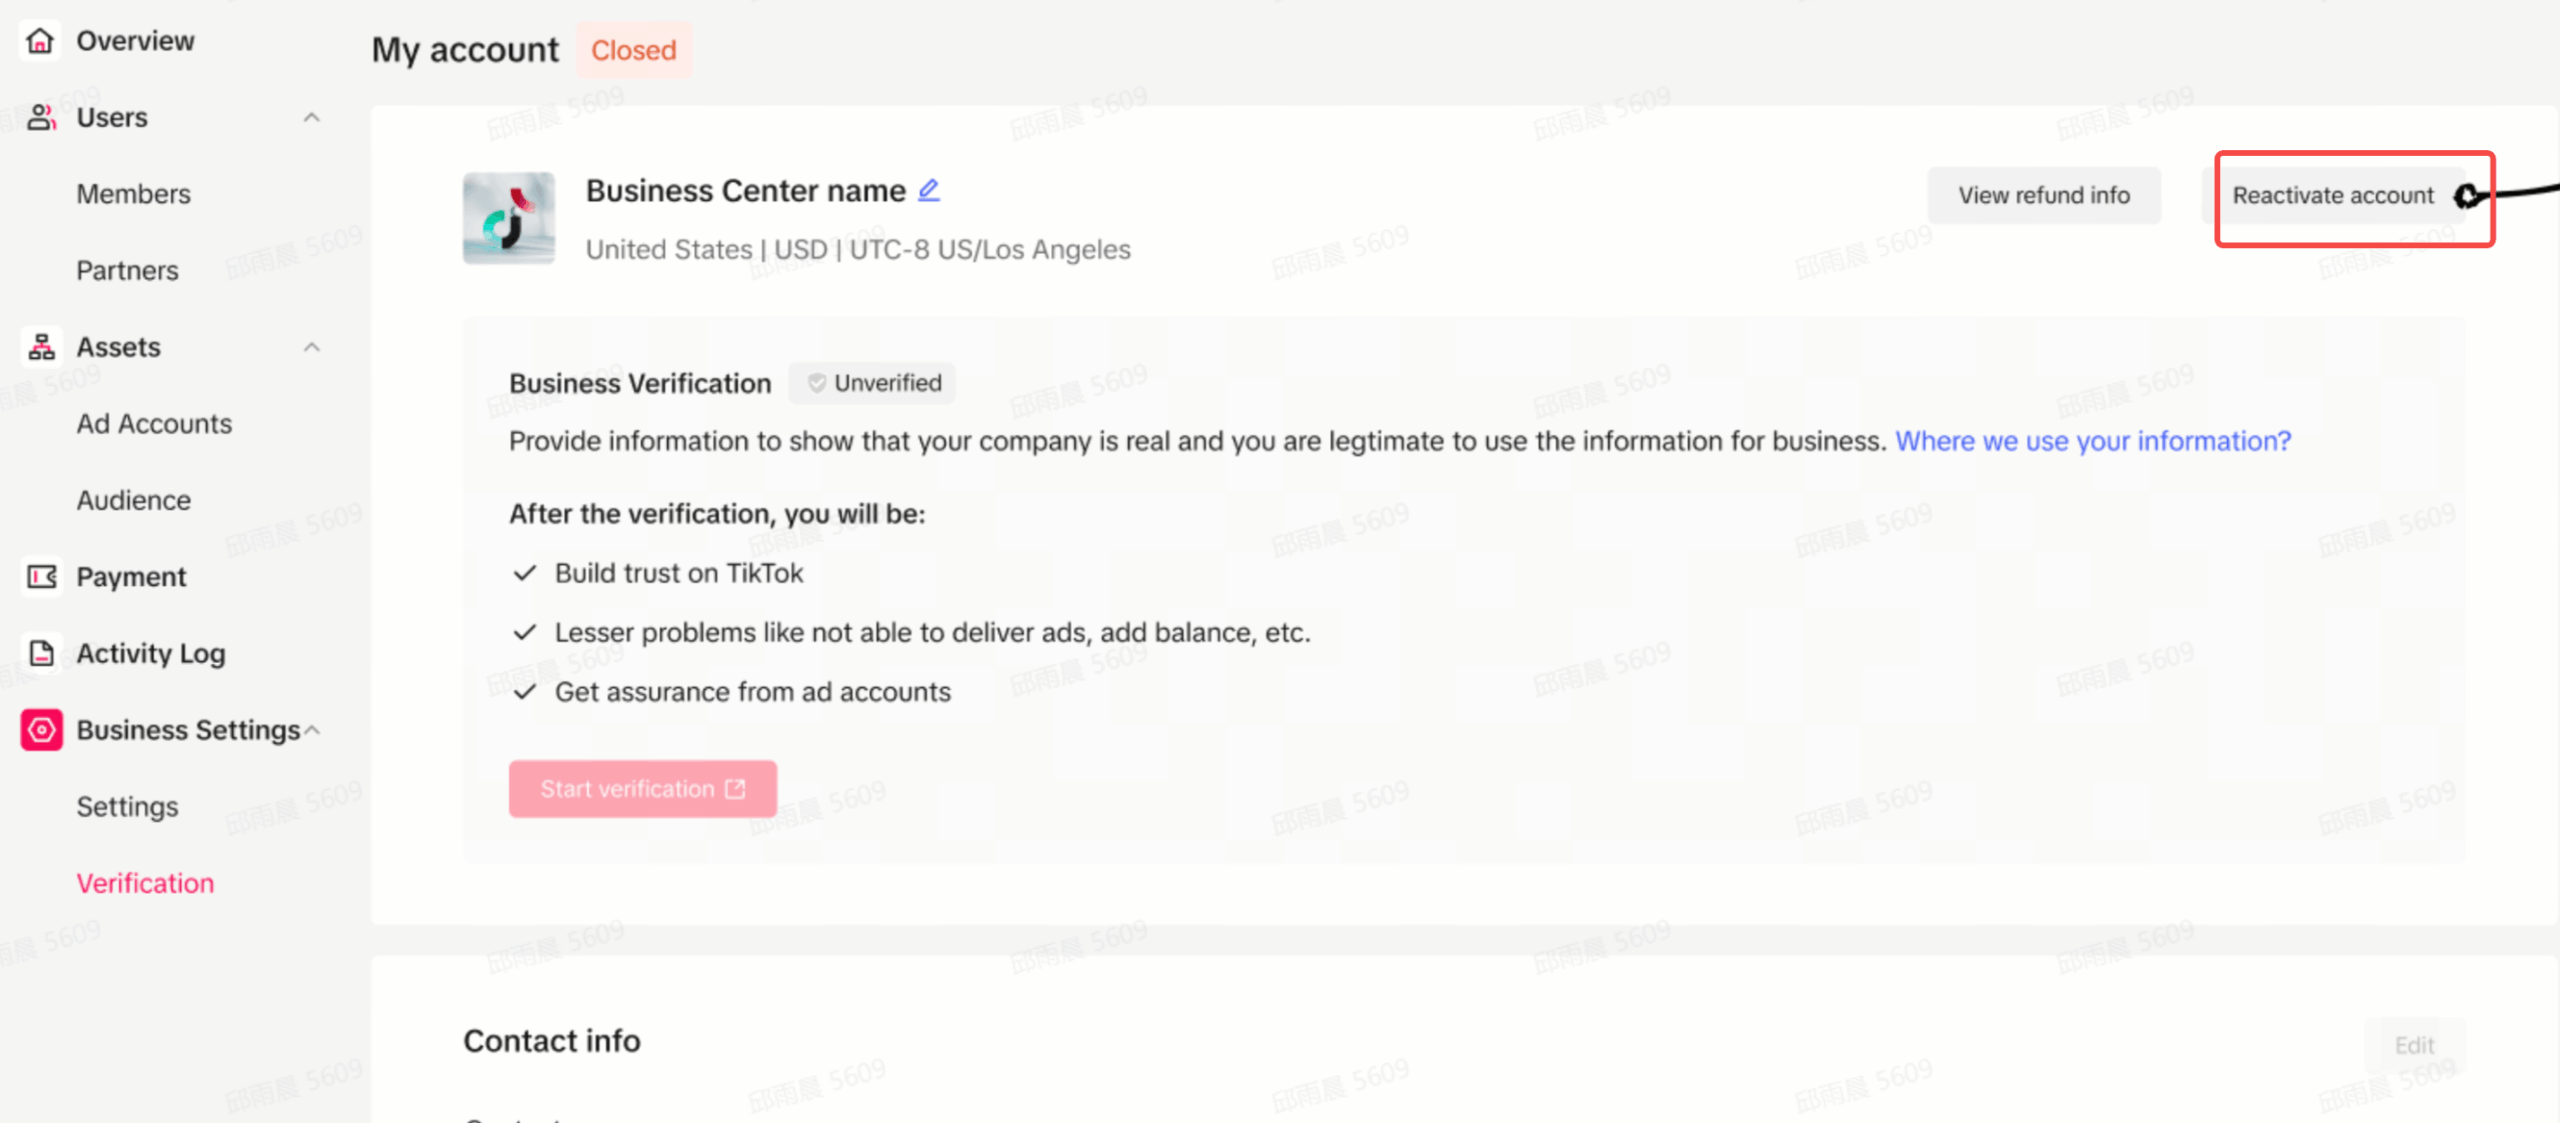Collapse the Users section chevron
The width and height of the screenshot is (2560, 1123).
click(x=312, y=118)
